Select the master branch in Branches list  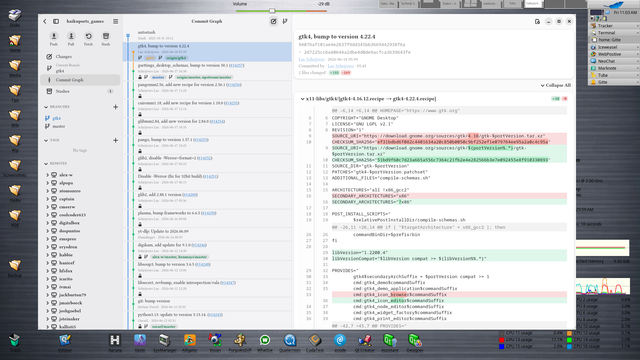[58, 126]
